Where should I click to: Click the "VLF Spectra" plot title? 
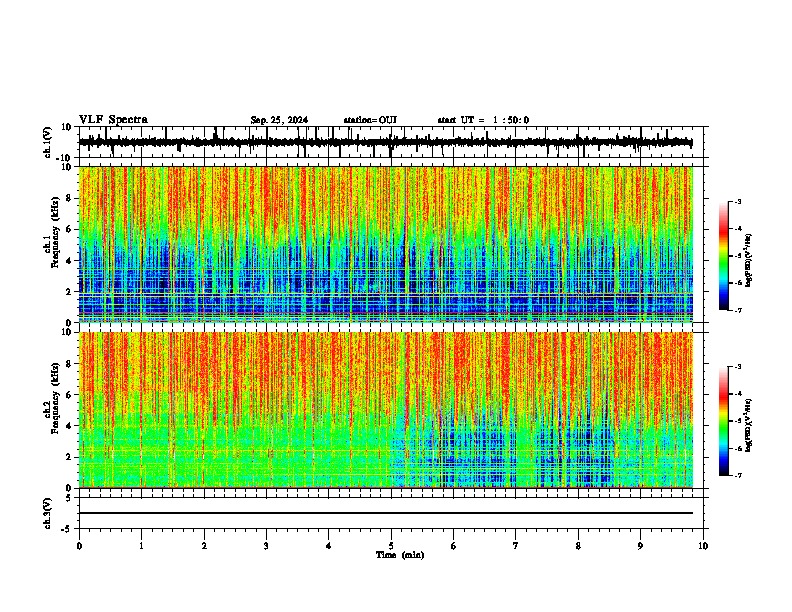113,120
